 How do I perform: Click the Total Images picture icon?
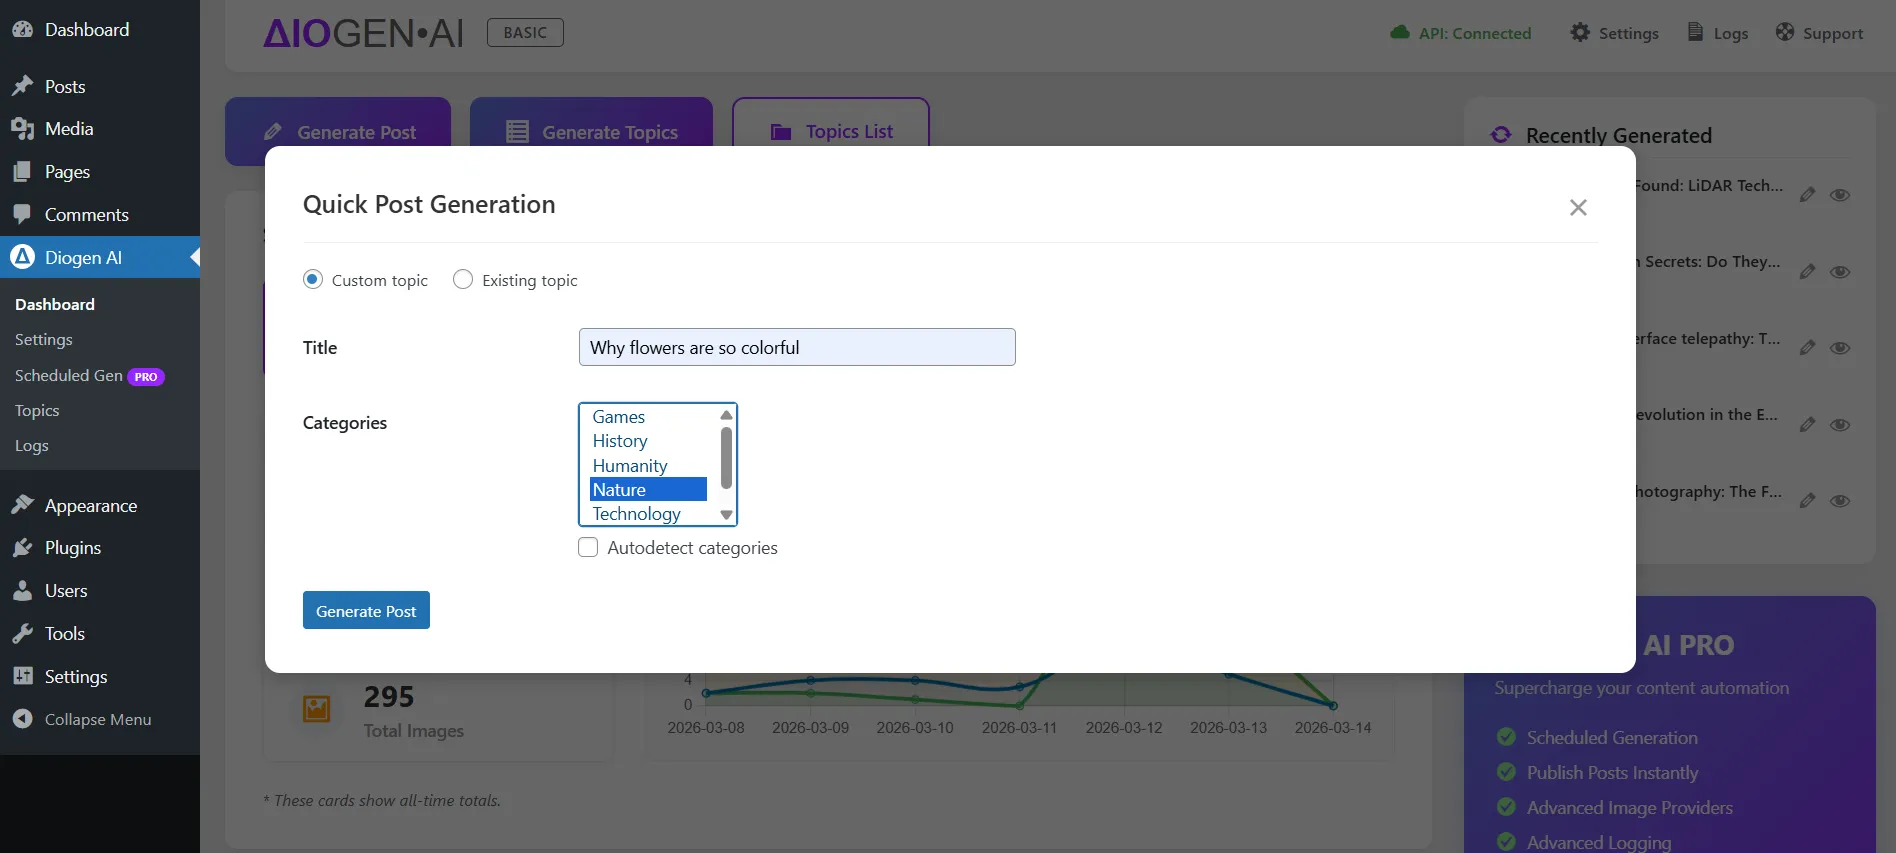[317, 709]
